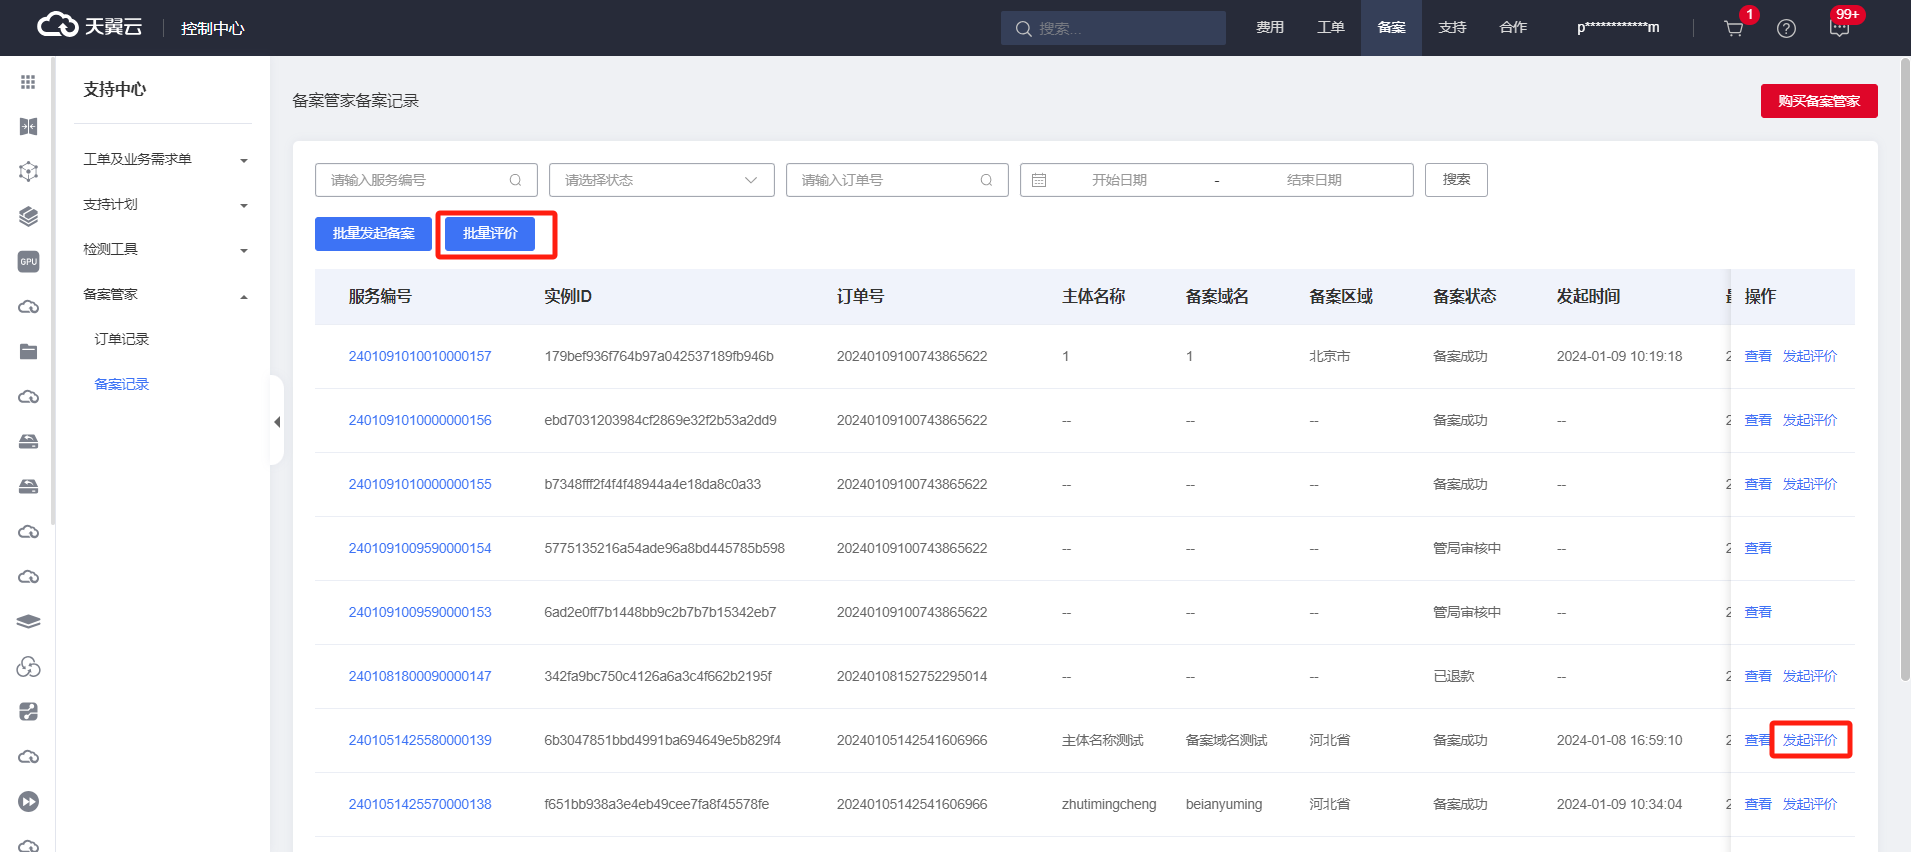Open service number 2401051425580000139

point(420,740)
